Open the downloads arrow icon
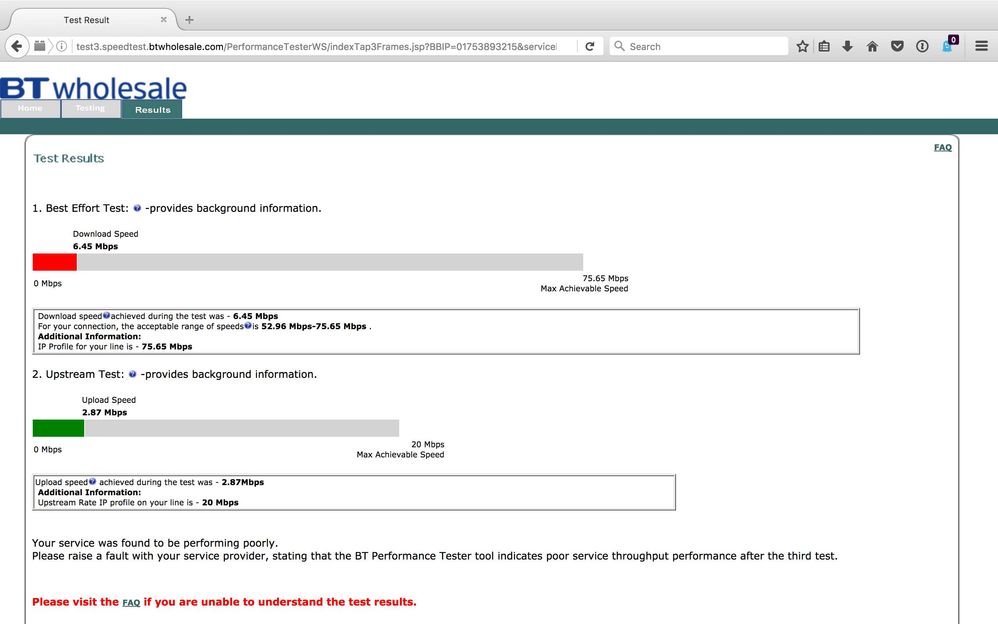The image size is (998, 624). point(847,46)
